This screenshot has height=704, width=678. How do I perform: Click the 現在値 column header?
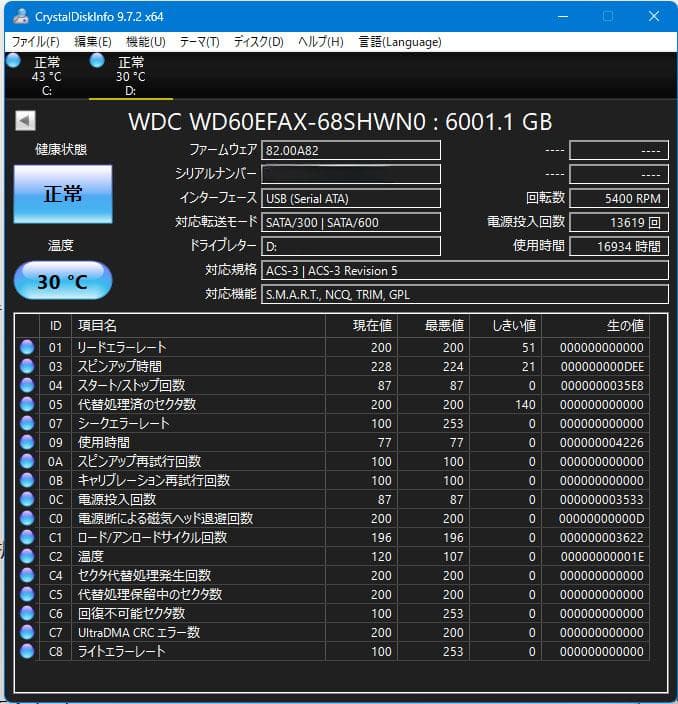click(361, 326)
